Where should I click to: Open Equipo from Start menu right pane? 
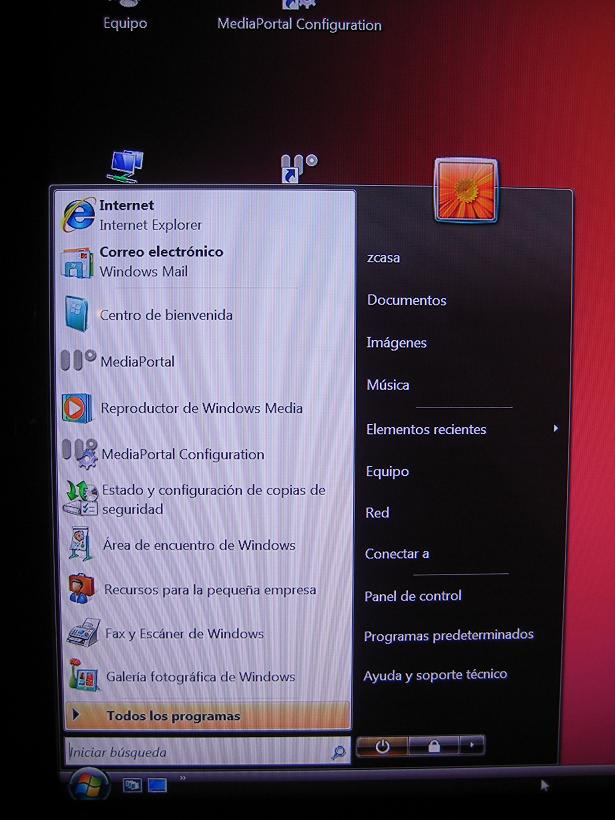click(387, 471)
